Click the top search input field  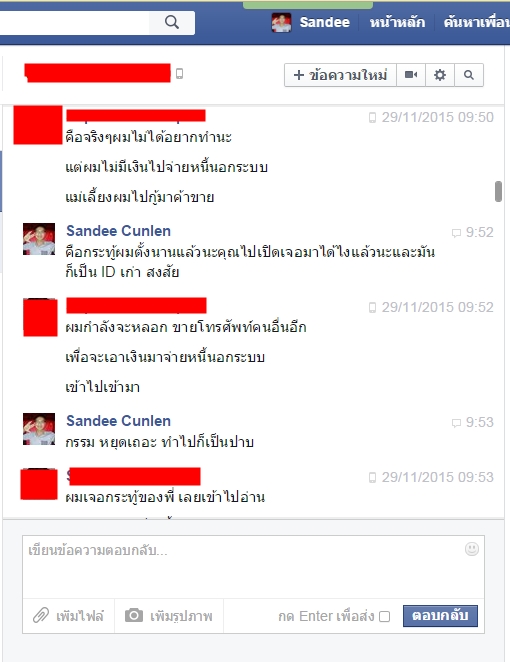[74, 22]
